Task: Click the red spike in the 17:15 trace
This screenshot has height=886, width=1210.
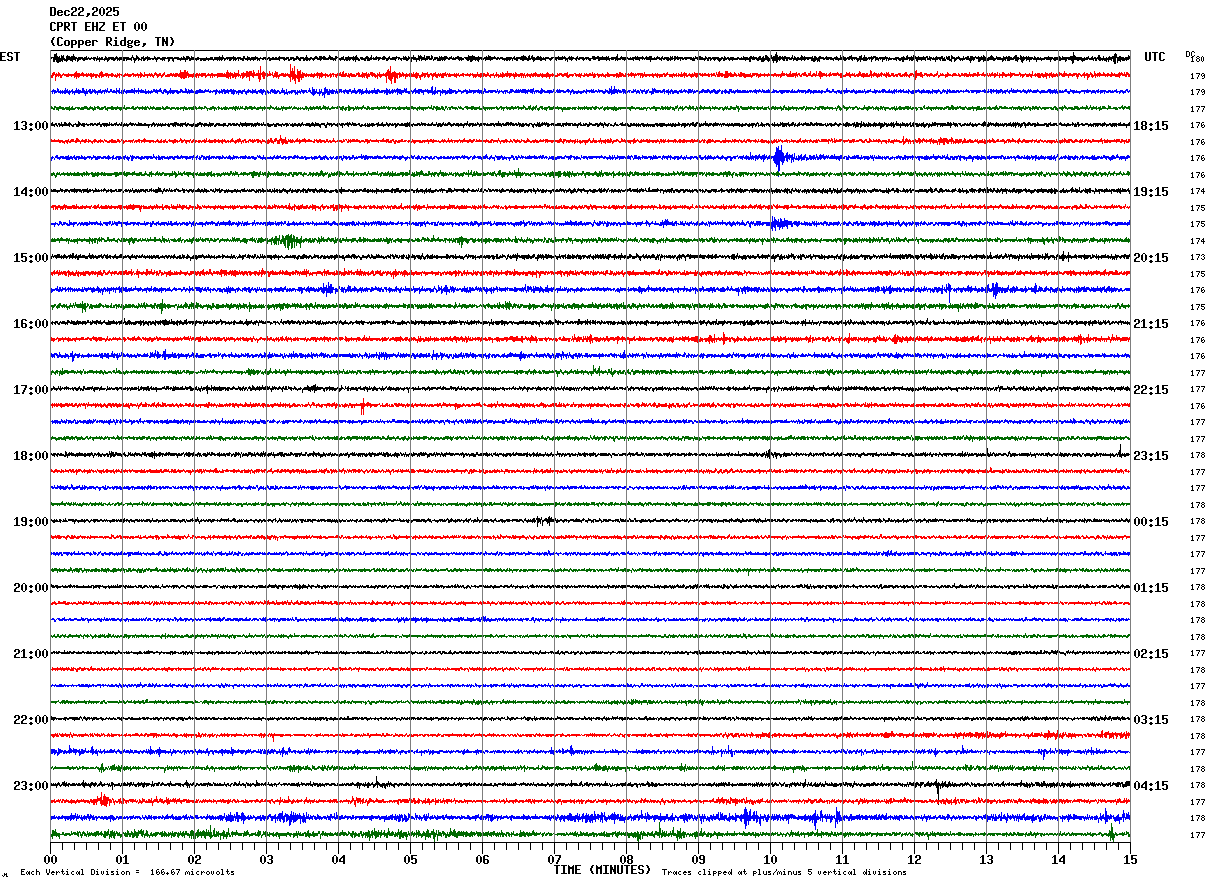Action: (362, 407)
